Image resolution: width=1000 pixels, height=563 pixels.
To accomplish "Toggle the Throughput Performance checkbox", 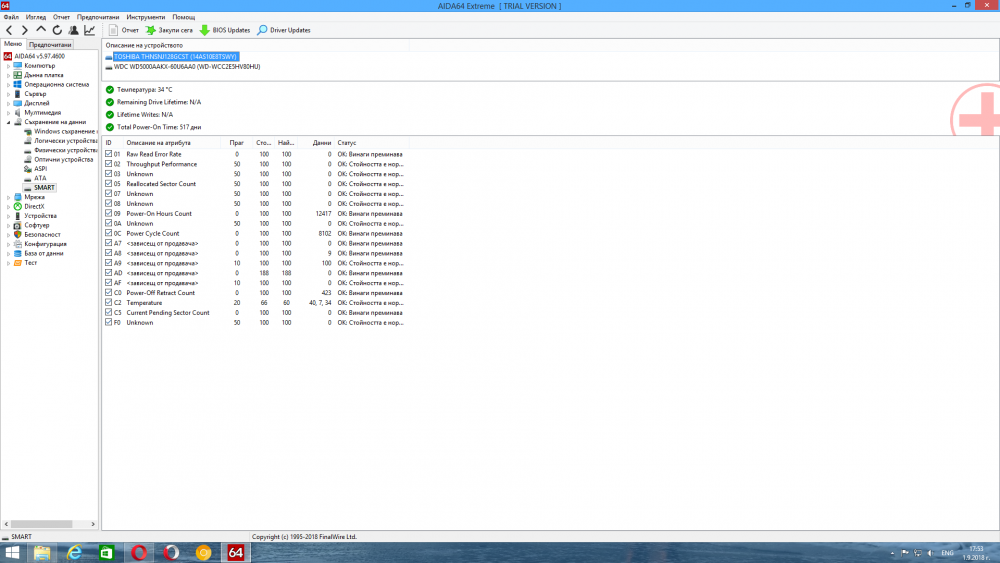I will pos(108,164).
